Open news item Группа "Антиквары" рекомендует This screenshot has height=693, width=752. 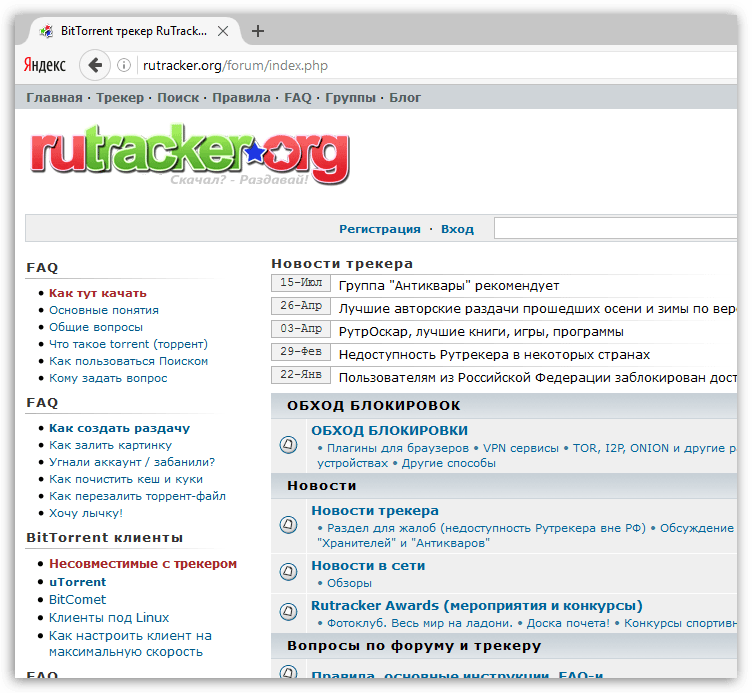[449, 286]
